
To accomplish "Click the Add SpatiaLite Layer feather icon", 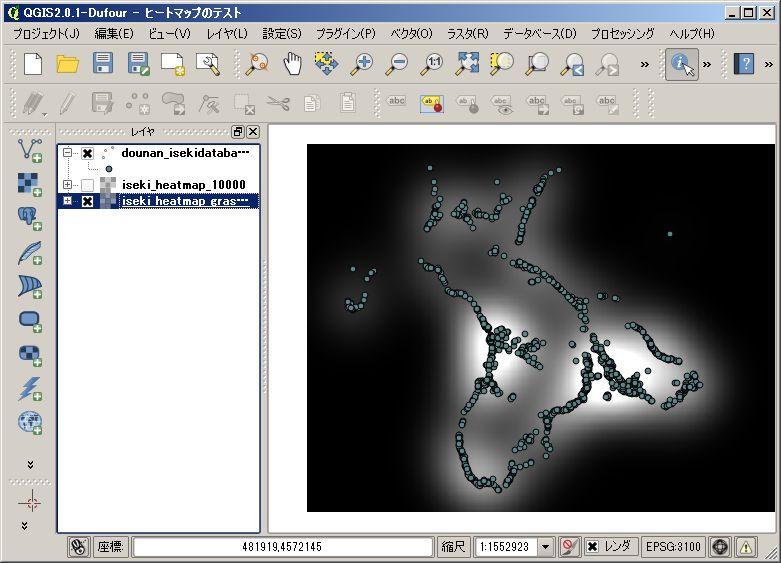I will [x=30, y=253].
